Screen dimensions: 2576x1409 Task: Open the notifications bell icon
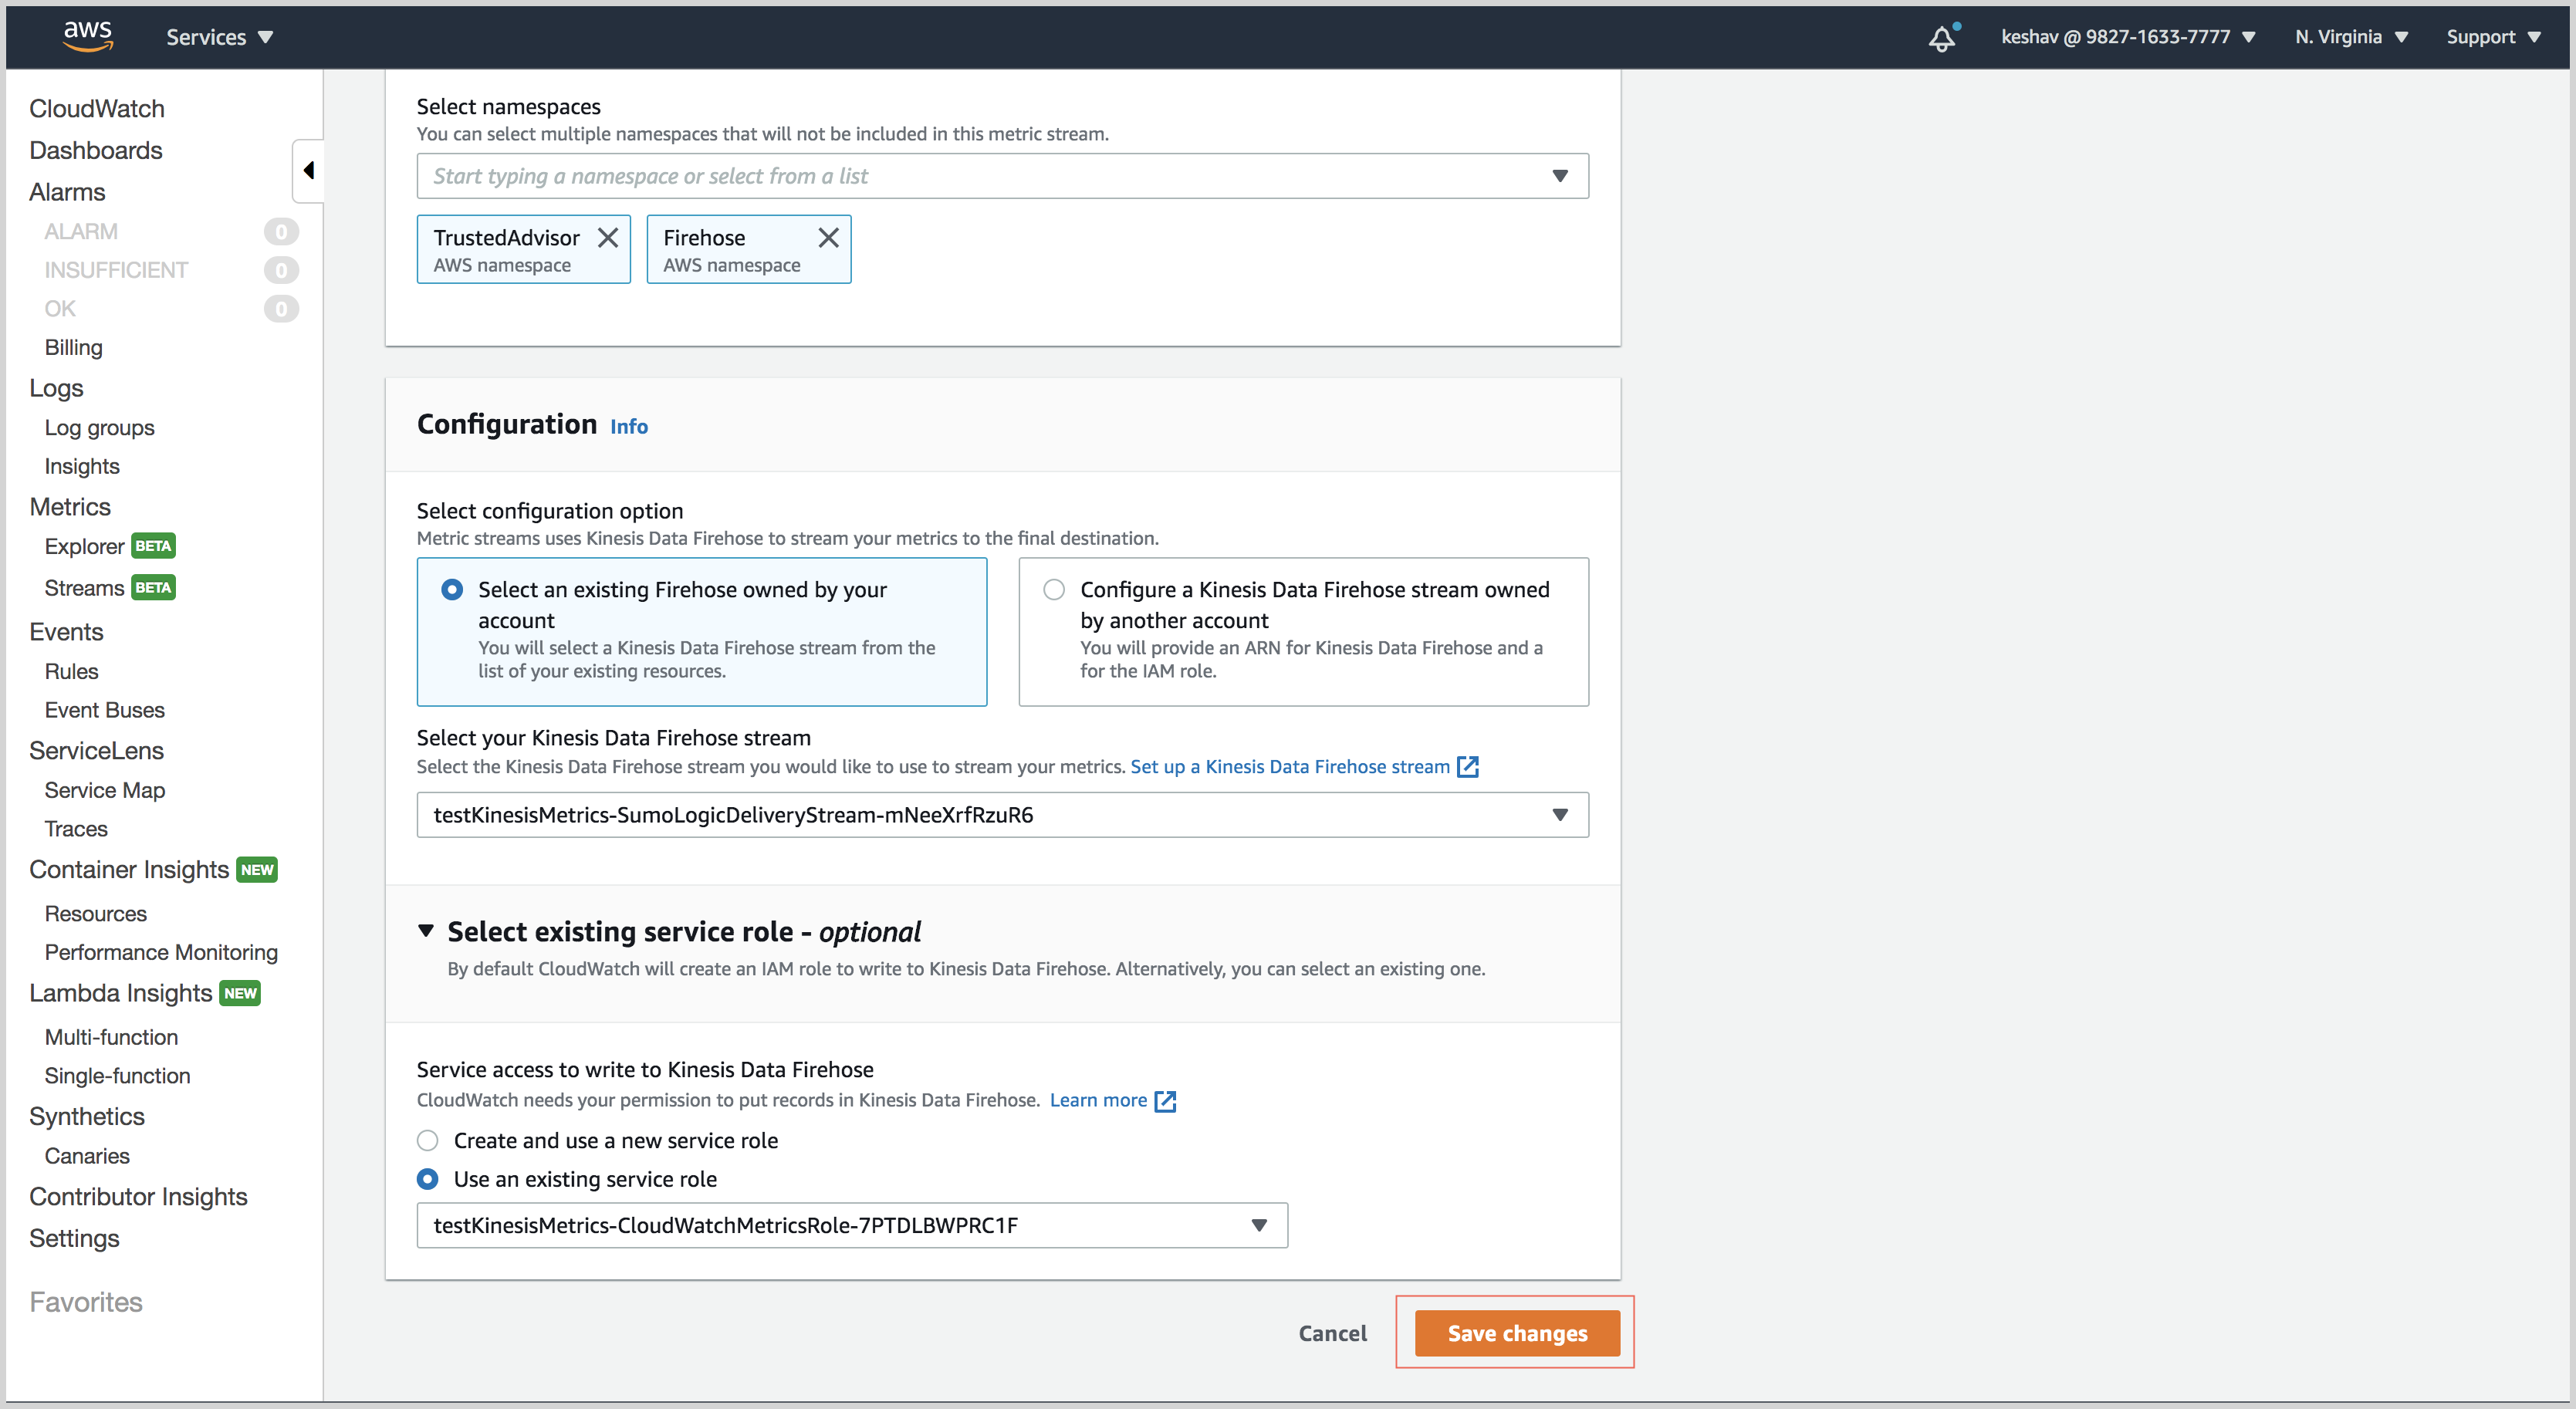click(x=1941, y=38)
